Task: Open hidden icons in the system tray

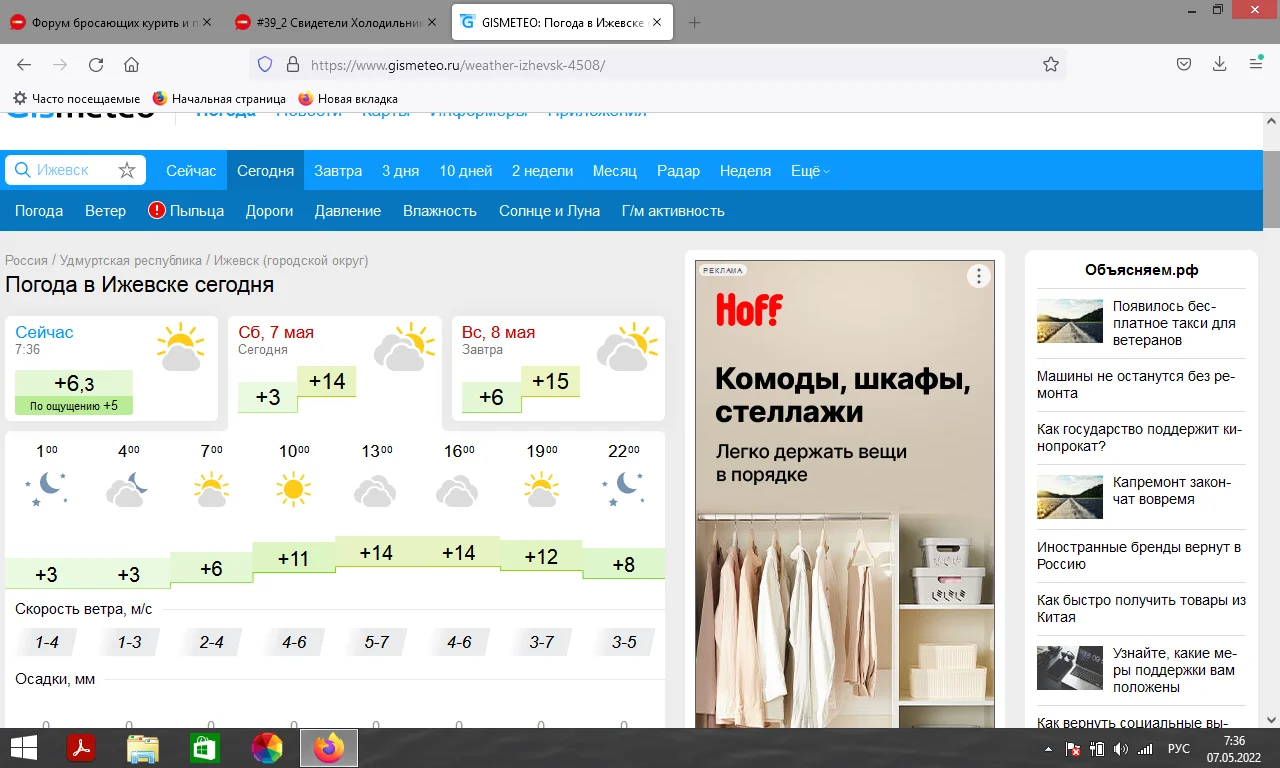Action: (x=1048, y=747)
